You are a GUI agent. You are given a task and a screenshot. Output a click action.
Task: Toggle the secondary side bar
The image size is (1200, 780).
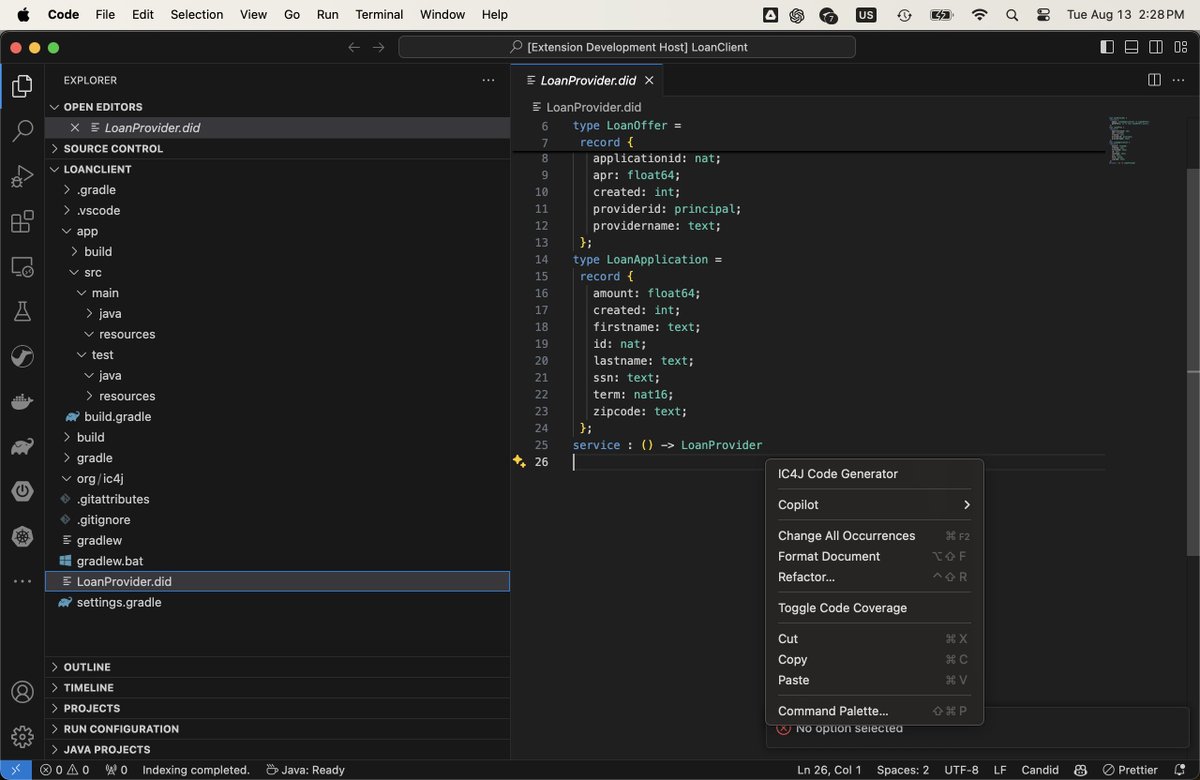pyautogui.click(x=1156, y=47)
